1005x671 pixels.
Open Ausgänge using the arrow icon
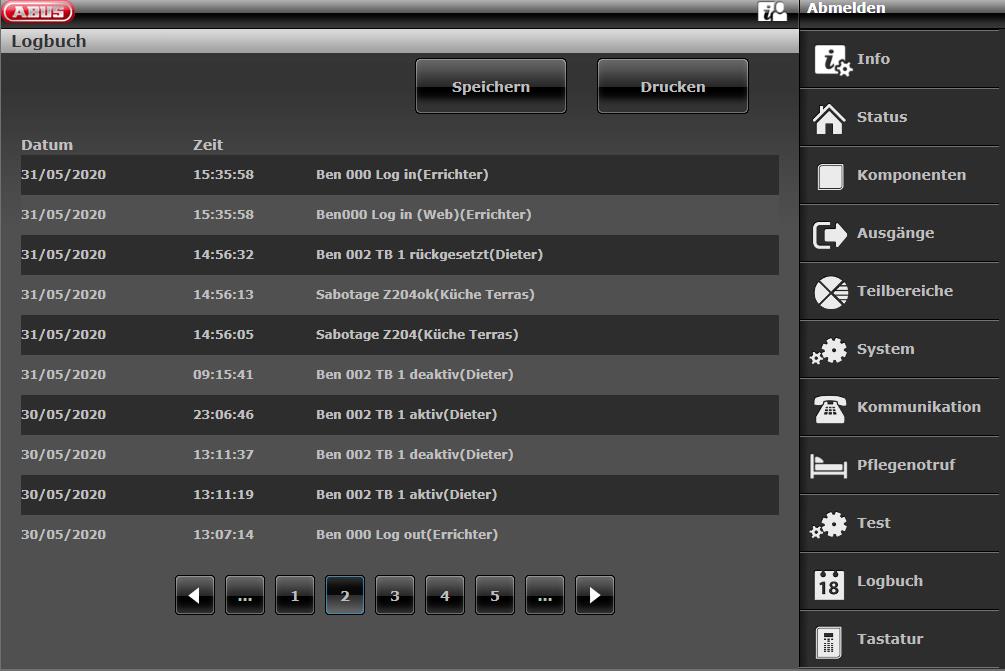click(x=830, y=235)
